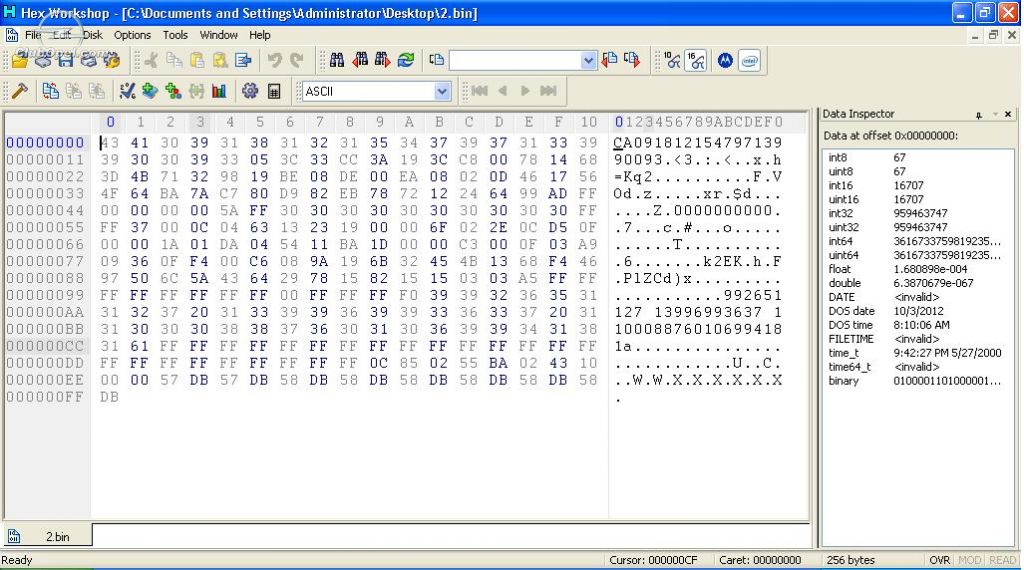The height and width of the screenshot is (570, 1024).
Task: Click the DOS time value 8:10:06 AM
Action: click(921, 325)
